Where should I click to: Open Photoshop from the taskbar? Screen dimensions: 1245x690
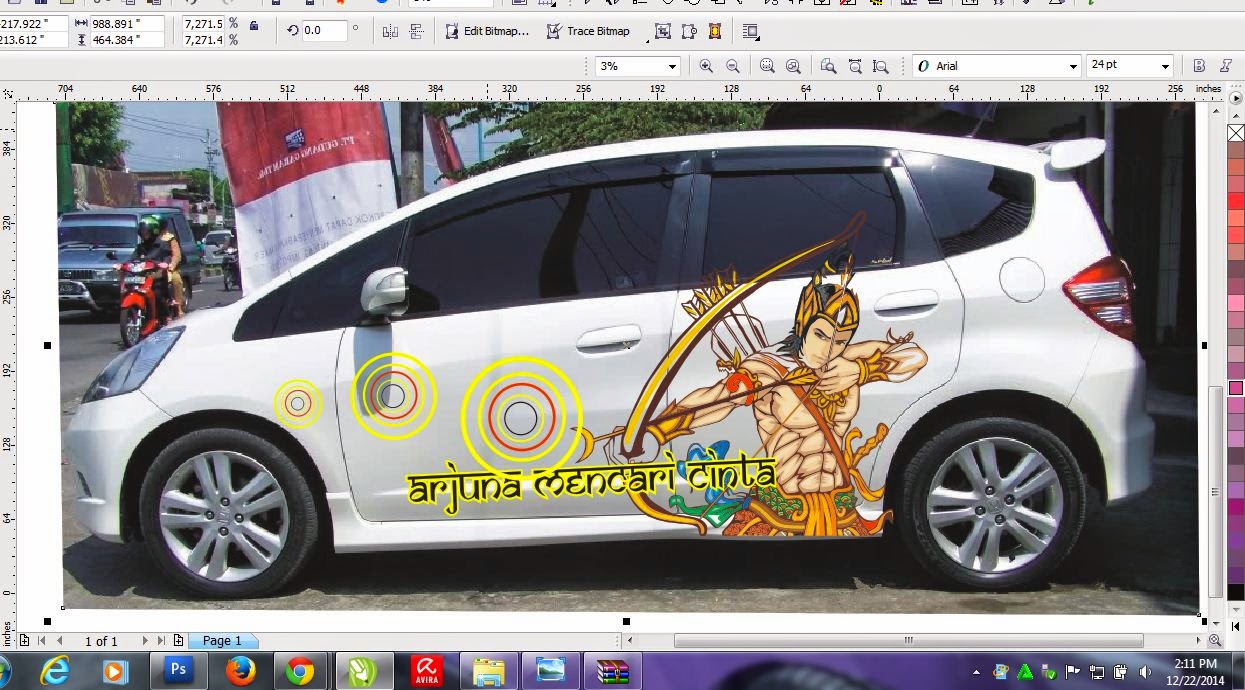pos(178,671)
